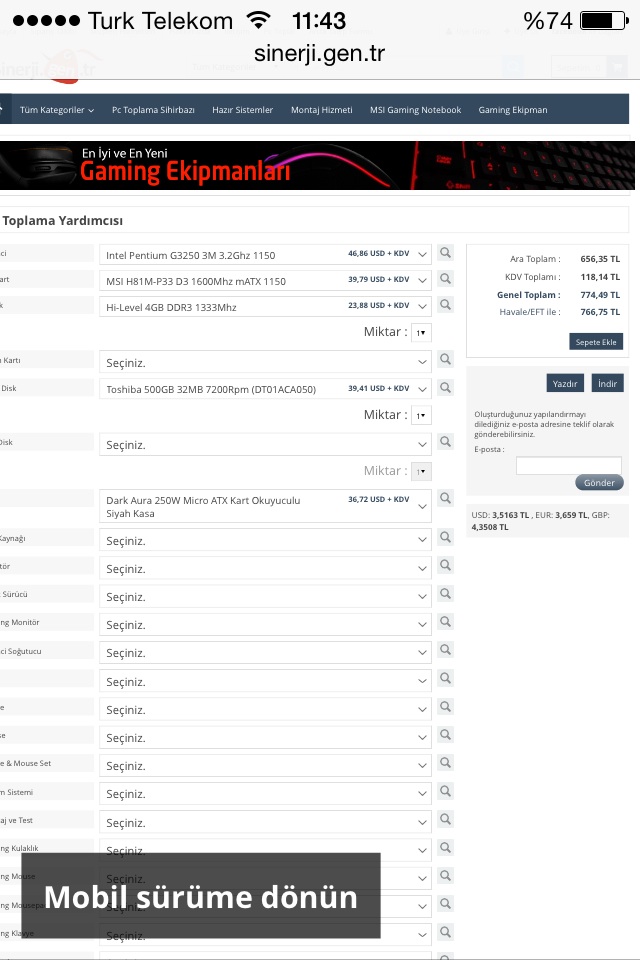Open Seçiniz dropdown in Mouse Set row
This screenshot has width=640, height=960.
[x=265, y=765]
